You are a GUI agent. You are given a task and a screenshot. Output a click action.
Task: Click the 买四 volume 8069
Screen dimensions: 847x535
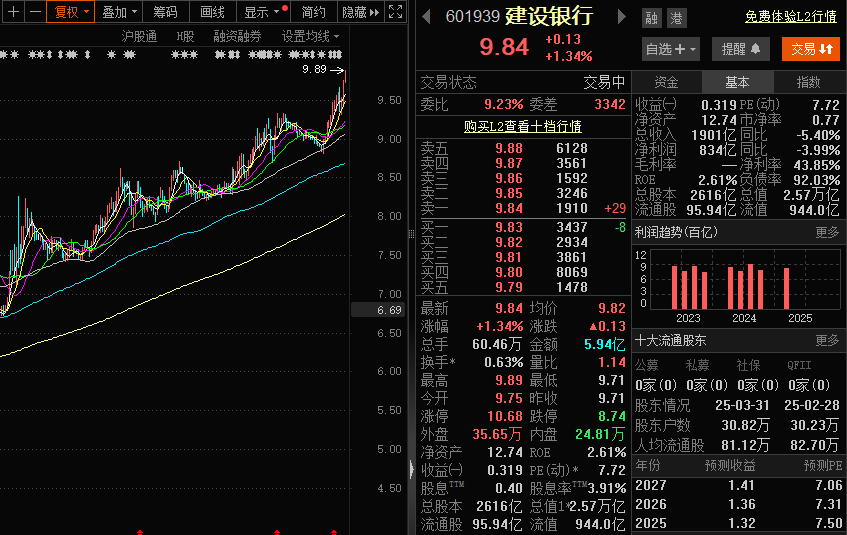572,272
